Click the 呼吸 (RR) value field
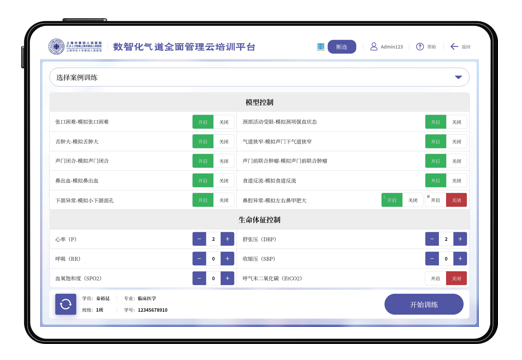Image resolution: width=522 pixels, height=360 pixels. click(213, 259)
